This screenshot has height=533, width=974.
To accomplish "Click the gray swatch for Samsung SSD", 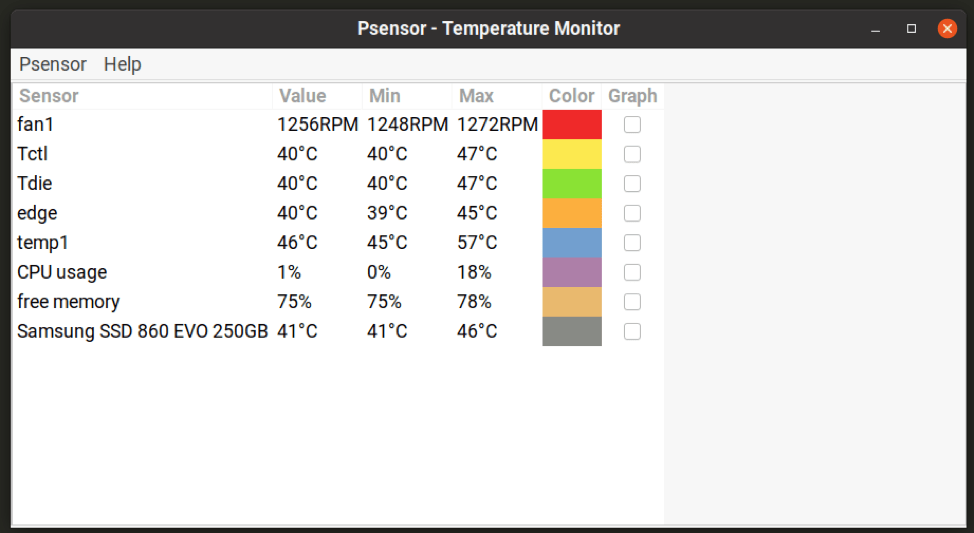I will coord(572,331).
